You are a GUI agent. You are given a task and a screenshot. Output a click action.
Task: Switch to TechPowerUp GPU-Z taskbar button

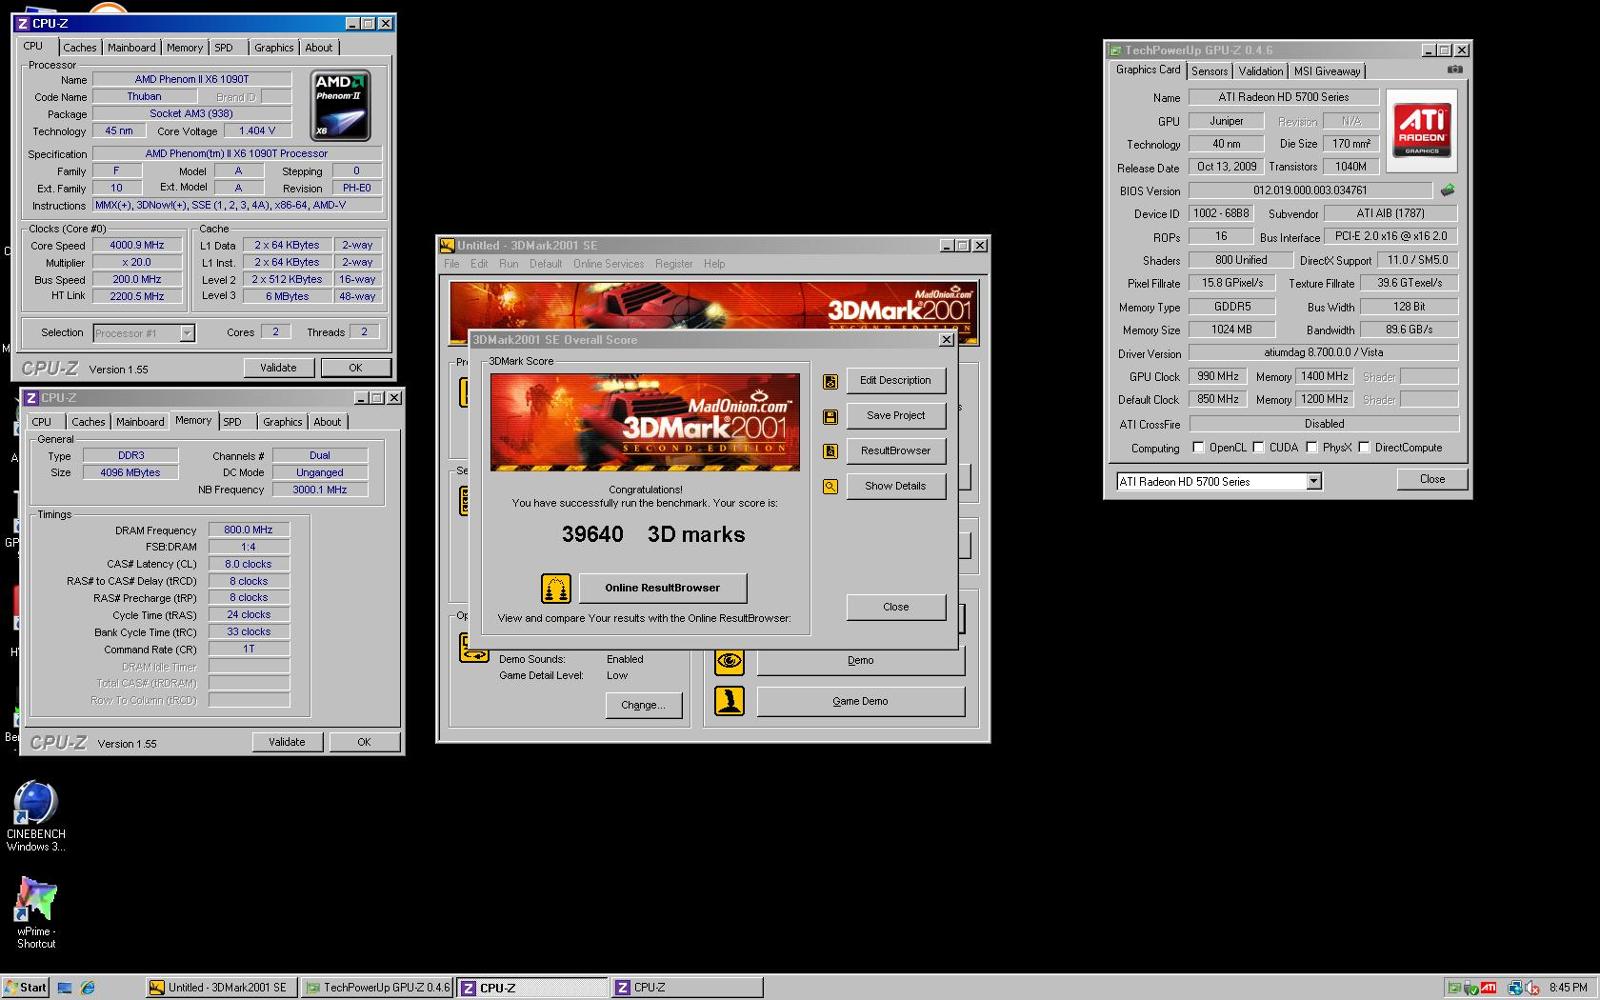[x=377, y=988]
